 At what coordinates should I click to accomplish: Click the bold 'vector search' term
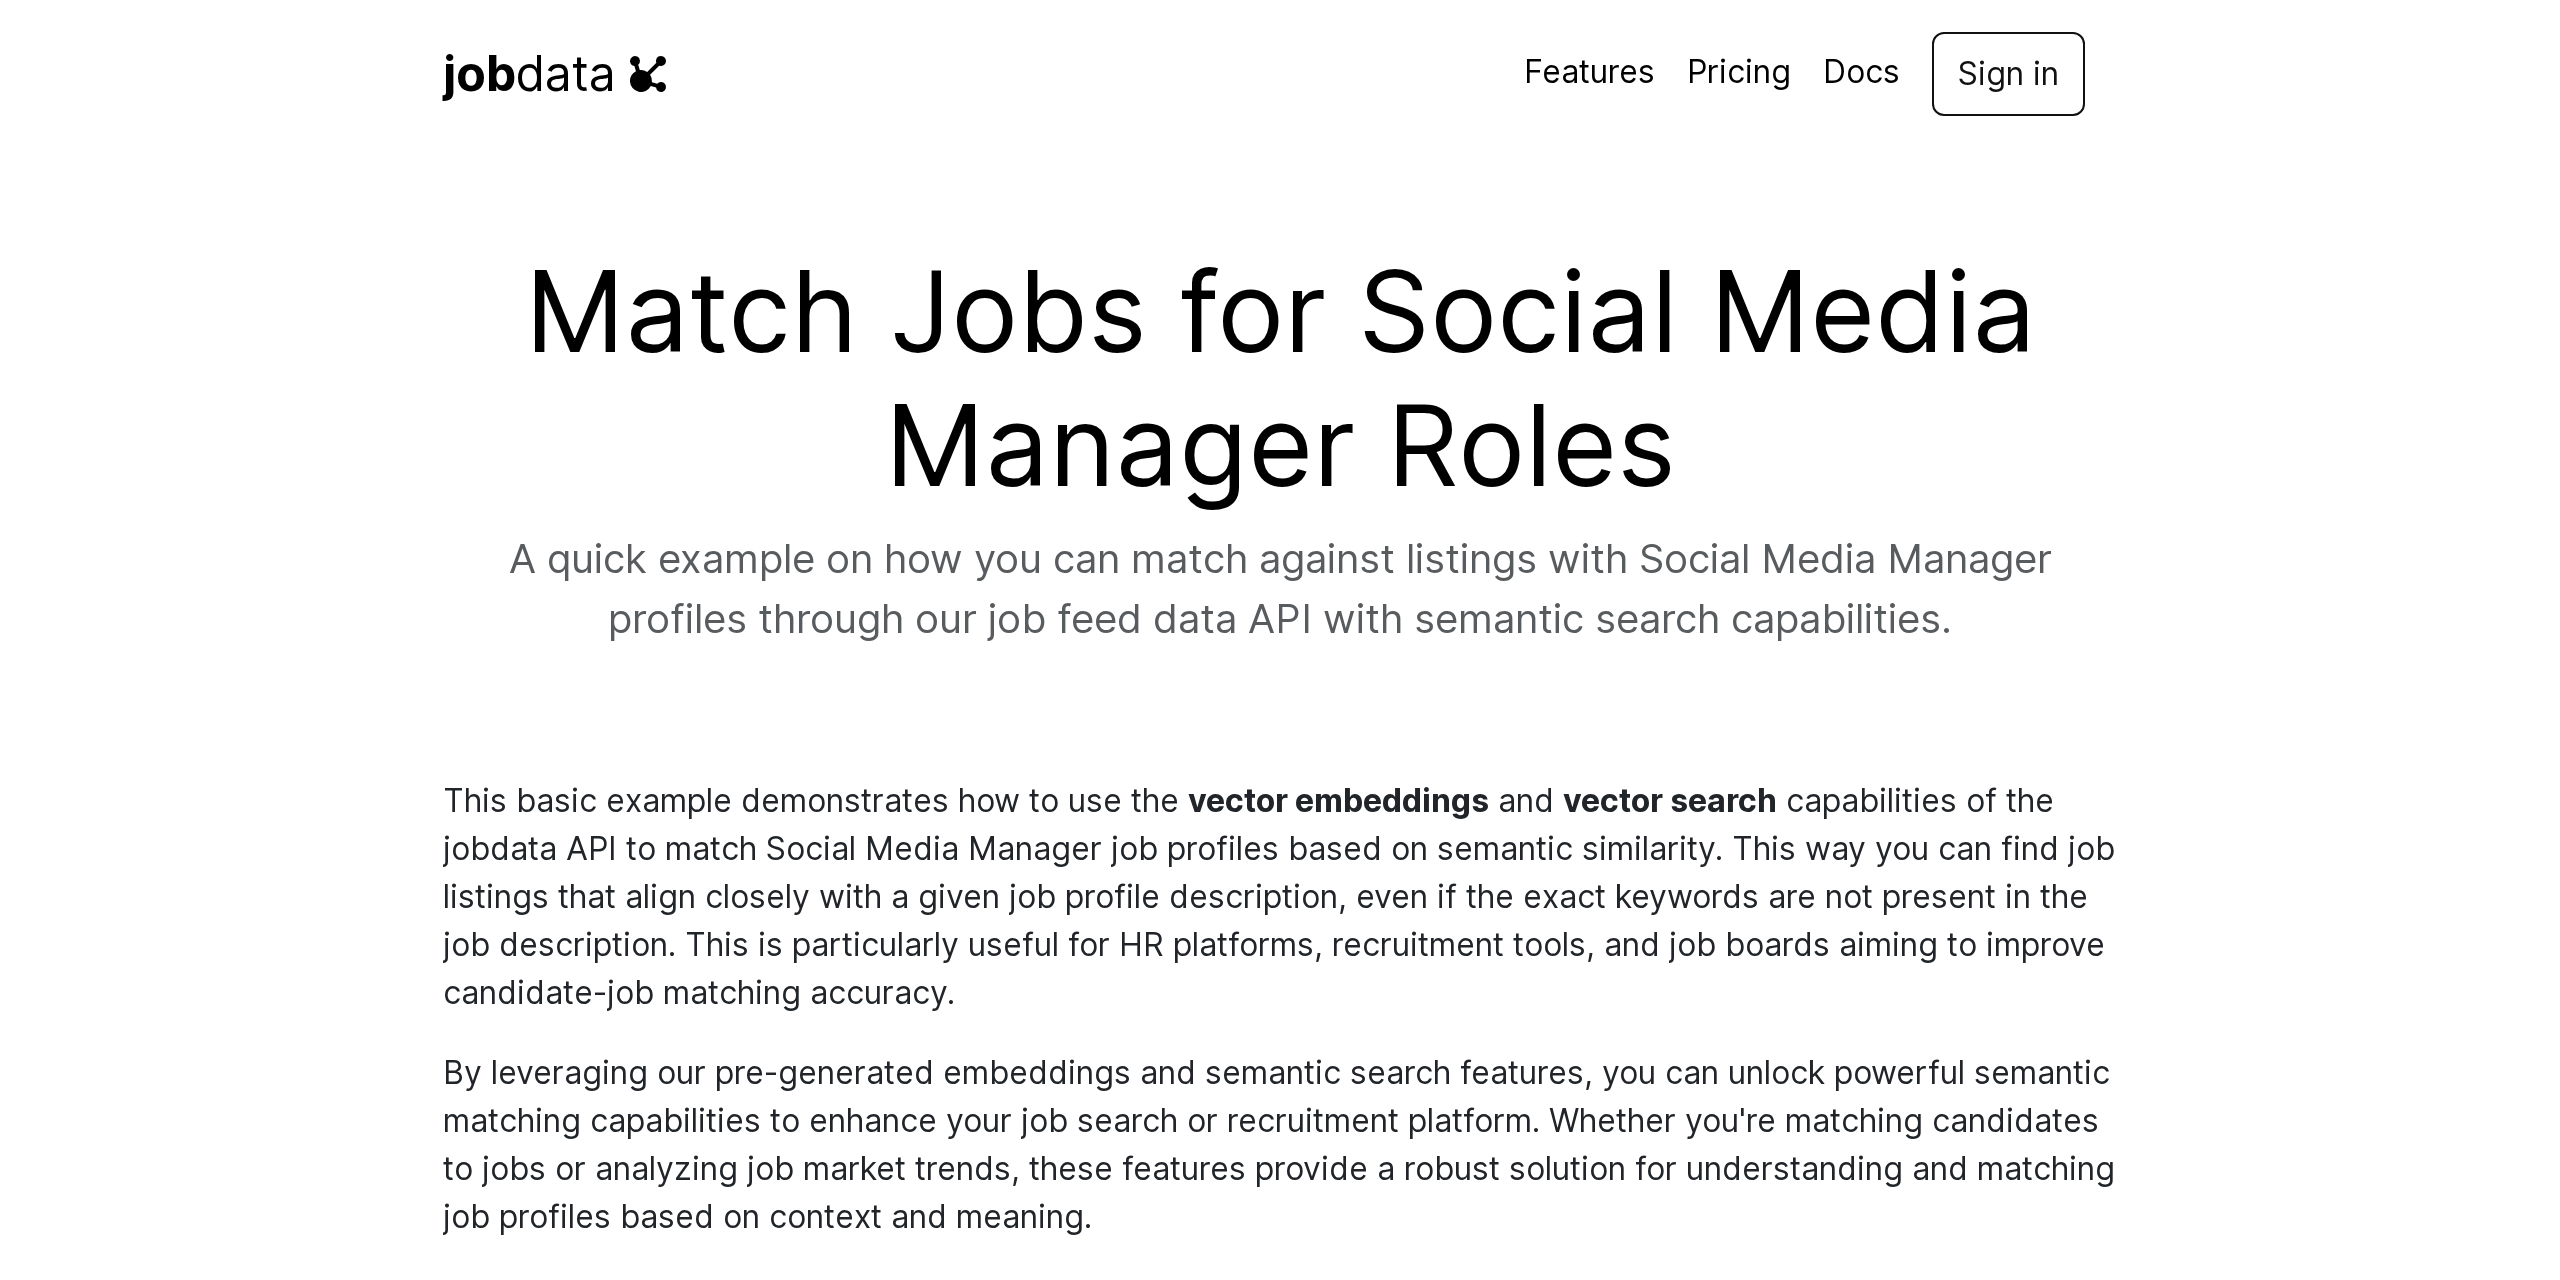point(1669,800)
